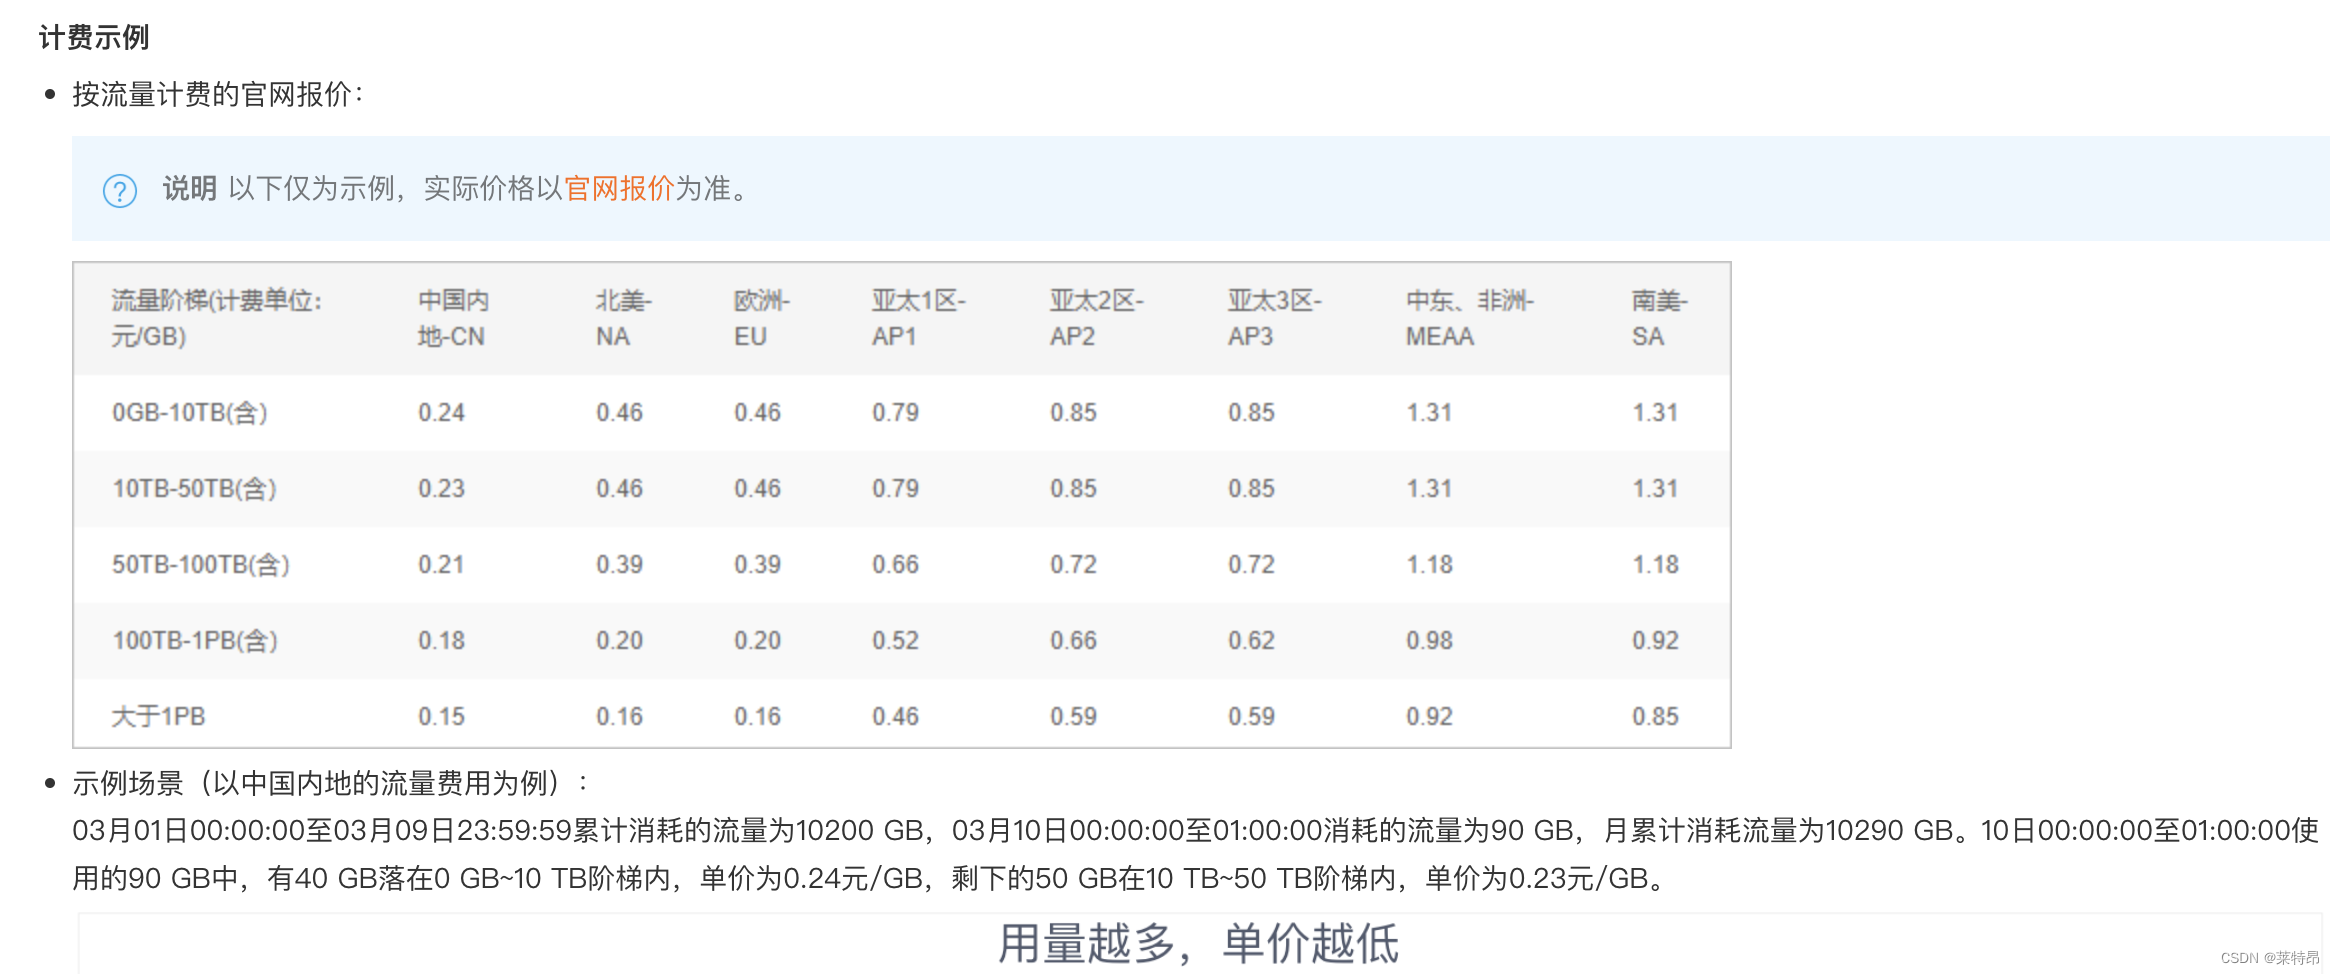Select the 50TB-100TB(含) row label
This screenshot has width=2334, height=974.
(x=200, y=565)
